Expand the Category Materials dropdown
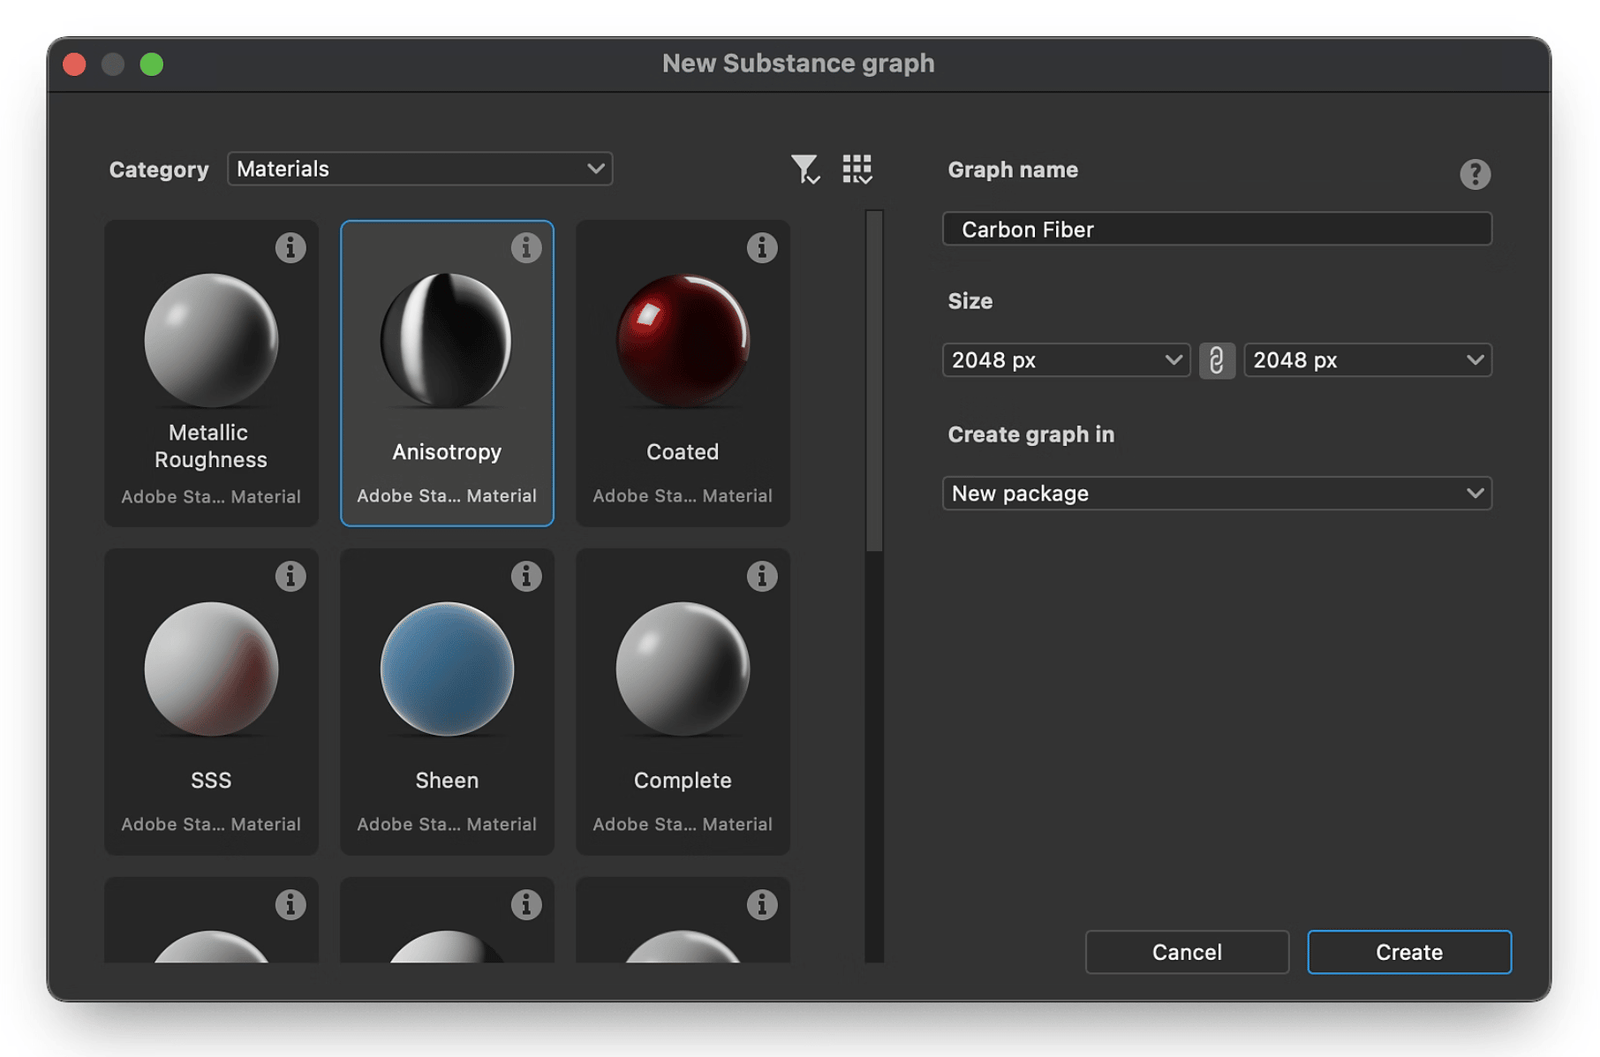 [x=420, y=169]
